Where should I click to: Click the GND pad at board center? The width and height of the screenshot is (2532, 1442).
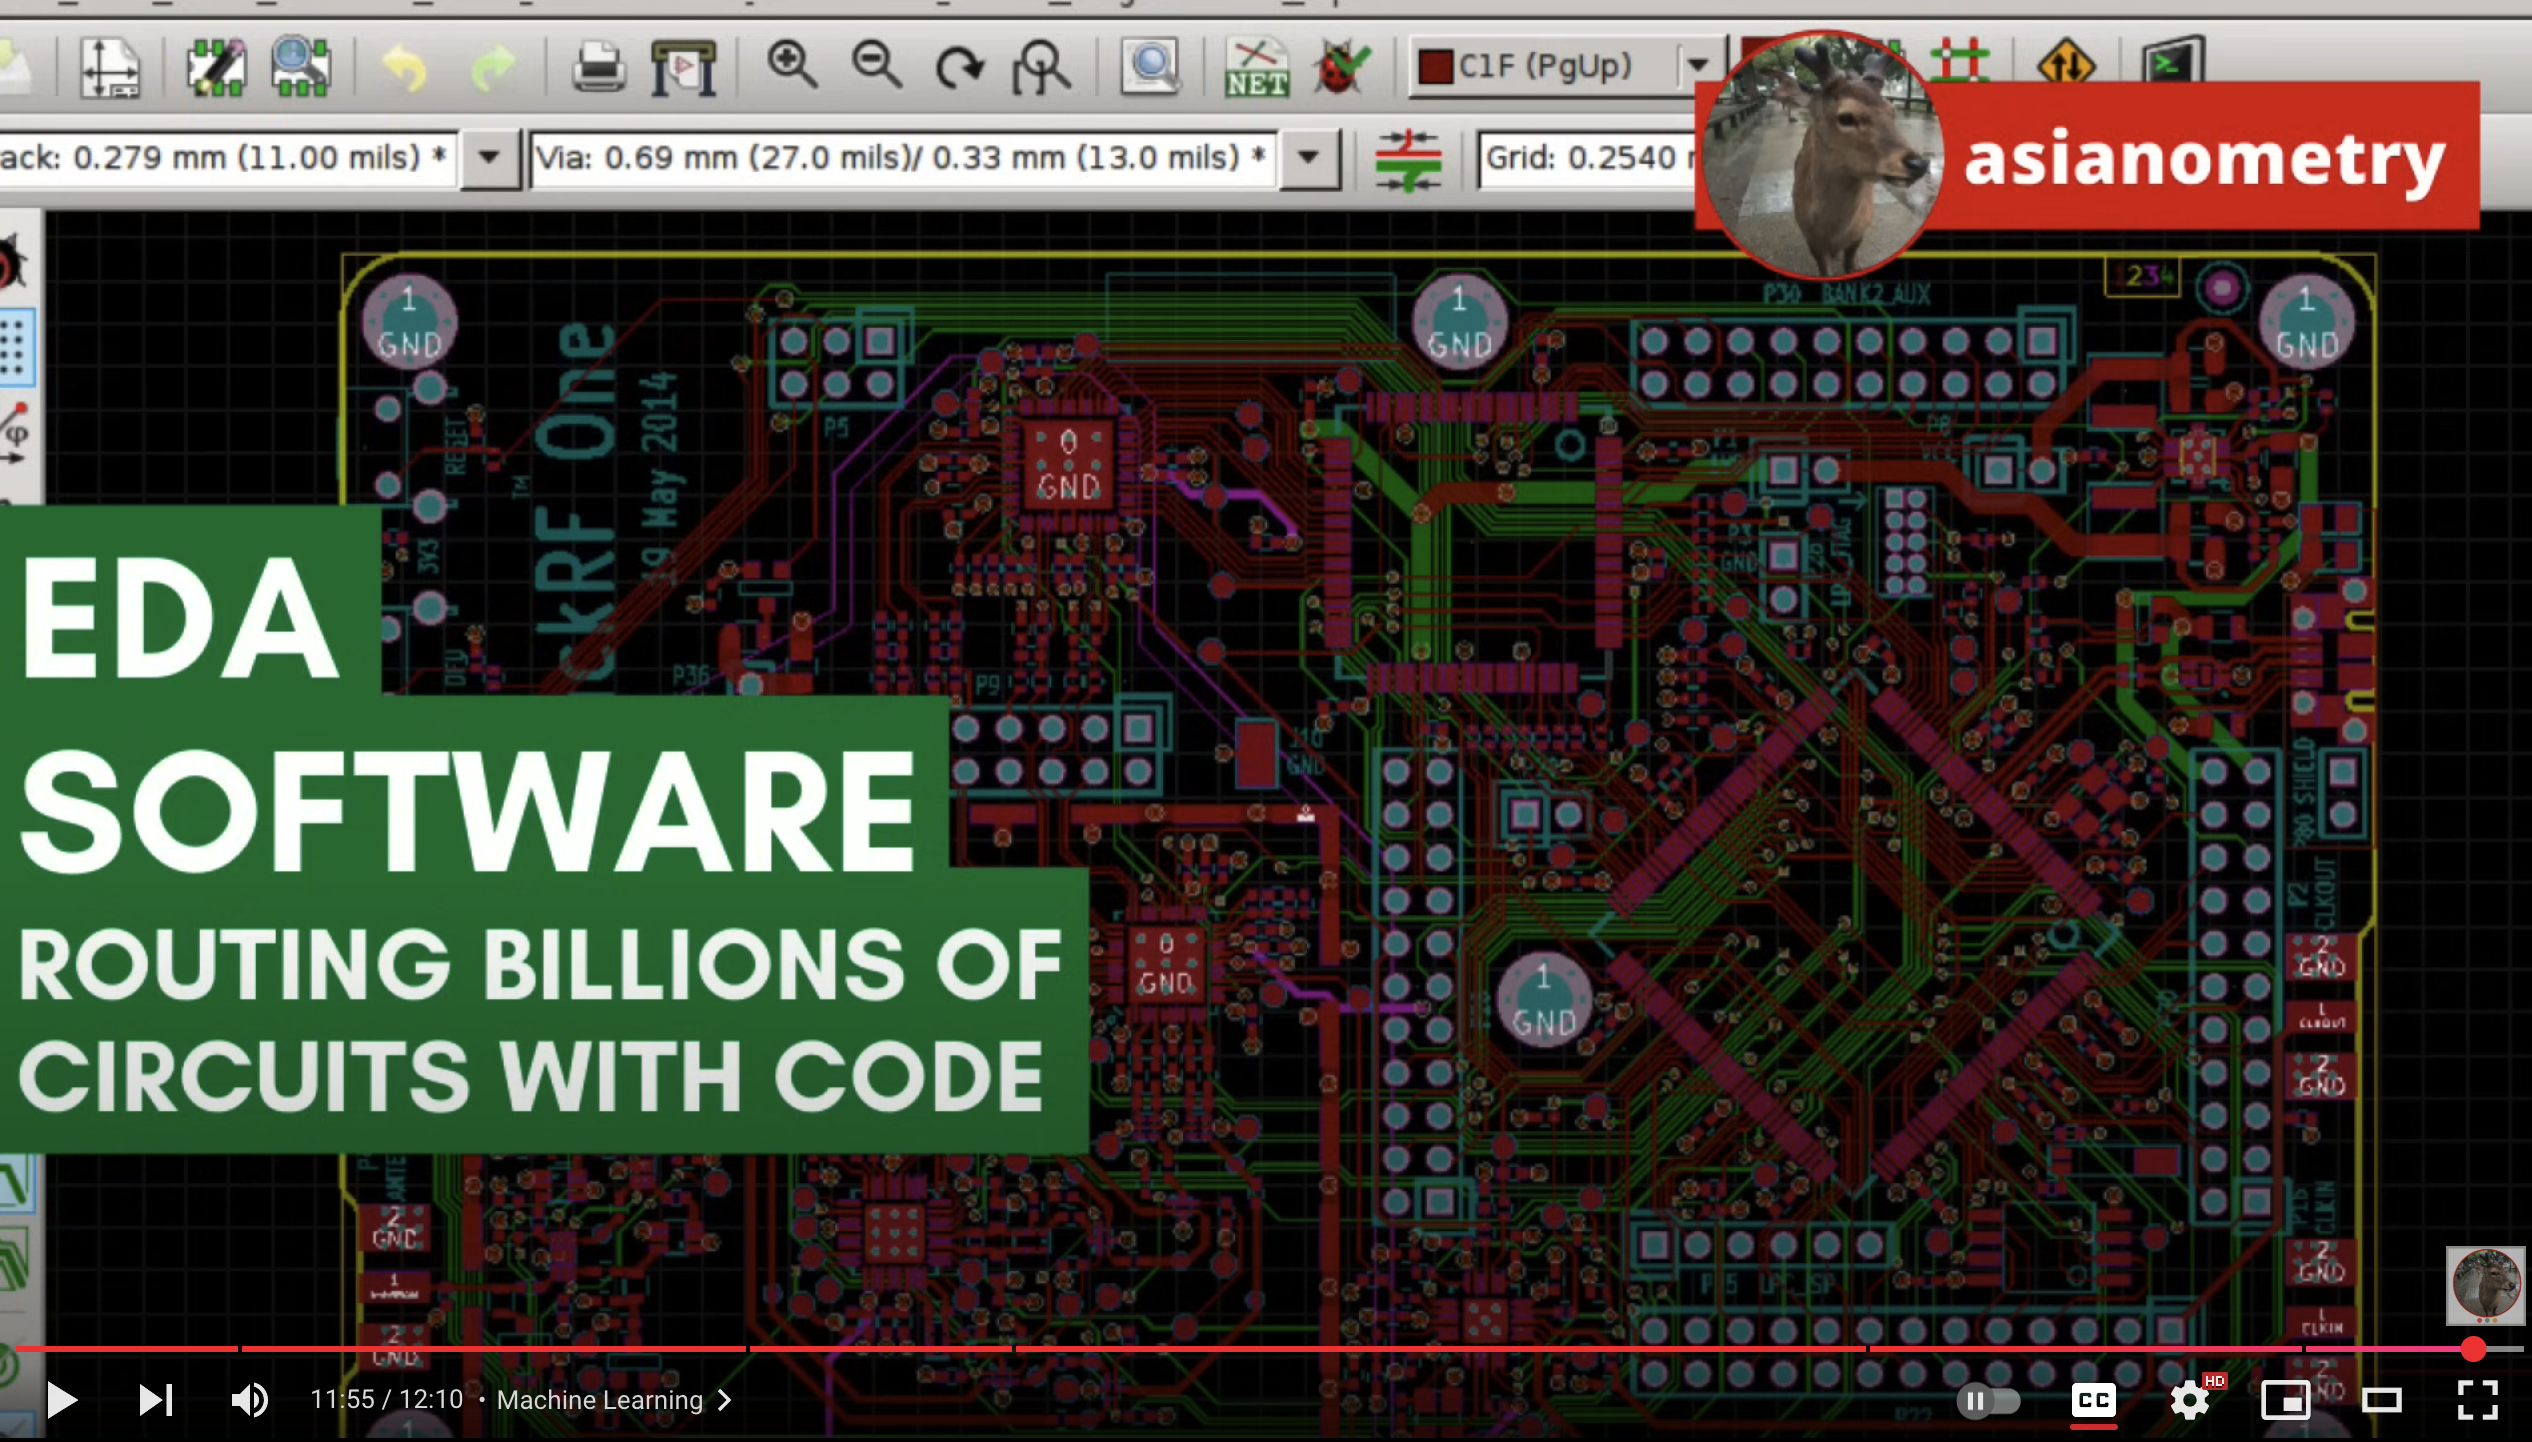(1543, 1000)
